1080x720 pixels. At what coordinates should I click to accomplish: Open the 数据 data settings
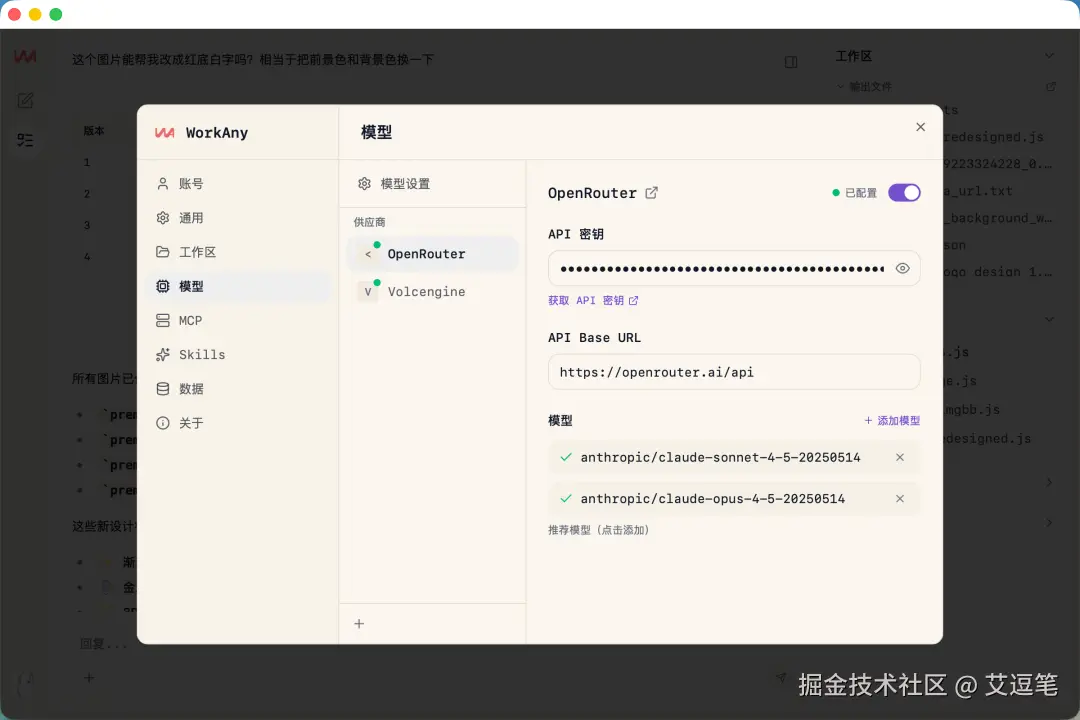238,389
